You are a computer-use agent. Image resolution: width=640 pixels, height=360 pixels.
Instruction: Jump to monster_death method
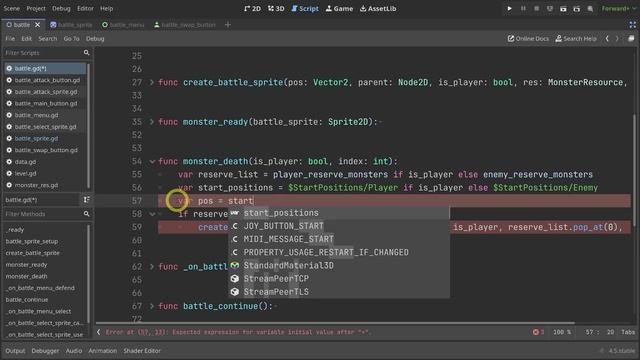pos(27,276)
